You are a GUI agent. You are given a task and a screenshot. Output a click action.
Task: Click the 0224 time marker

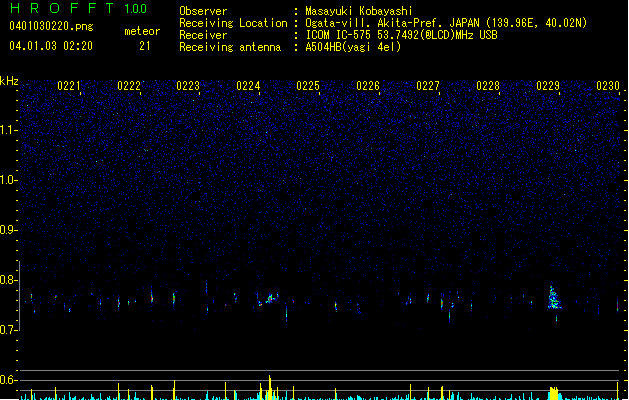click(x=248, y=86)
